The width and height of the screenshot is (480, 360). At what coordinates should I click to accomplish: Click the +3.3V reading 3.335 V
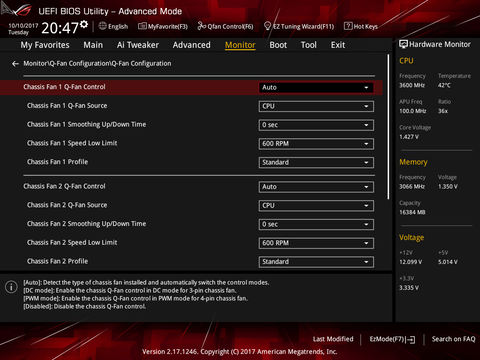click(x=409, y=288)
